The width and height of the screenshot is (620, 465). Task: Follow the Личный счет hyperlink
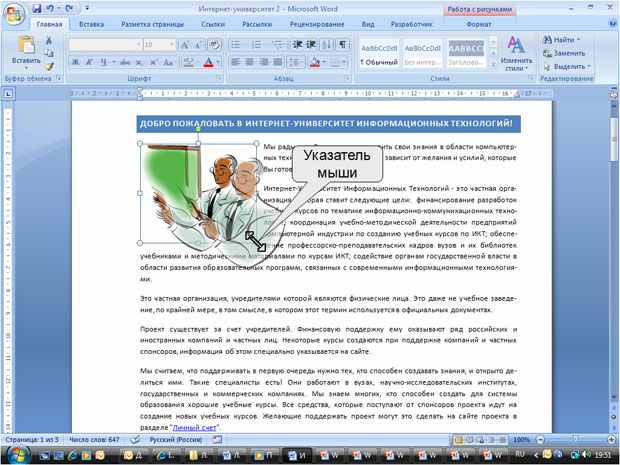coord(195,427)
